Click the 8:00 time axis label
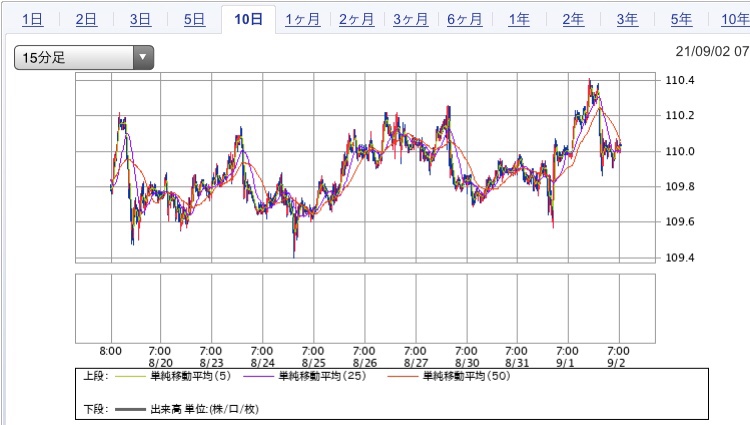 [x=110, y=351]
